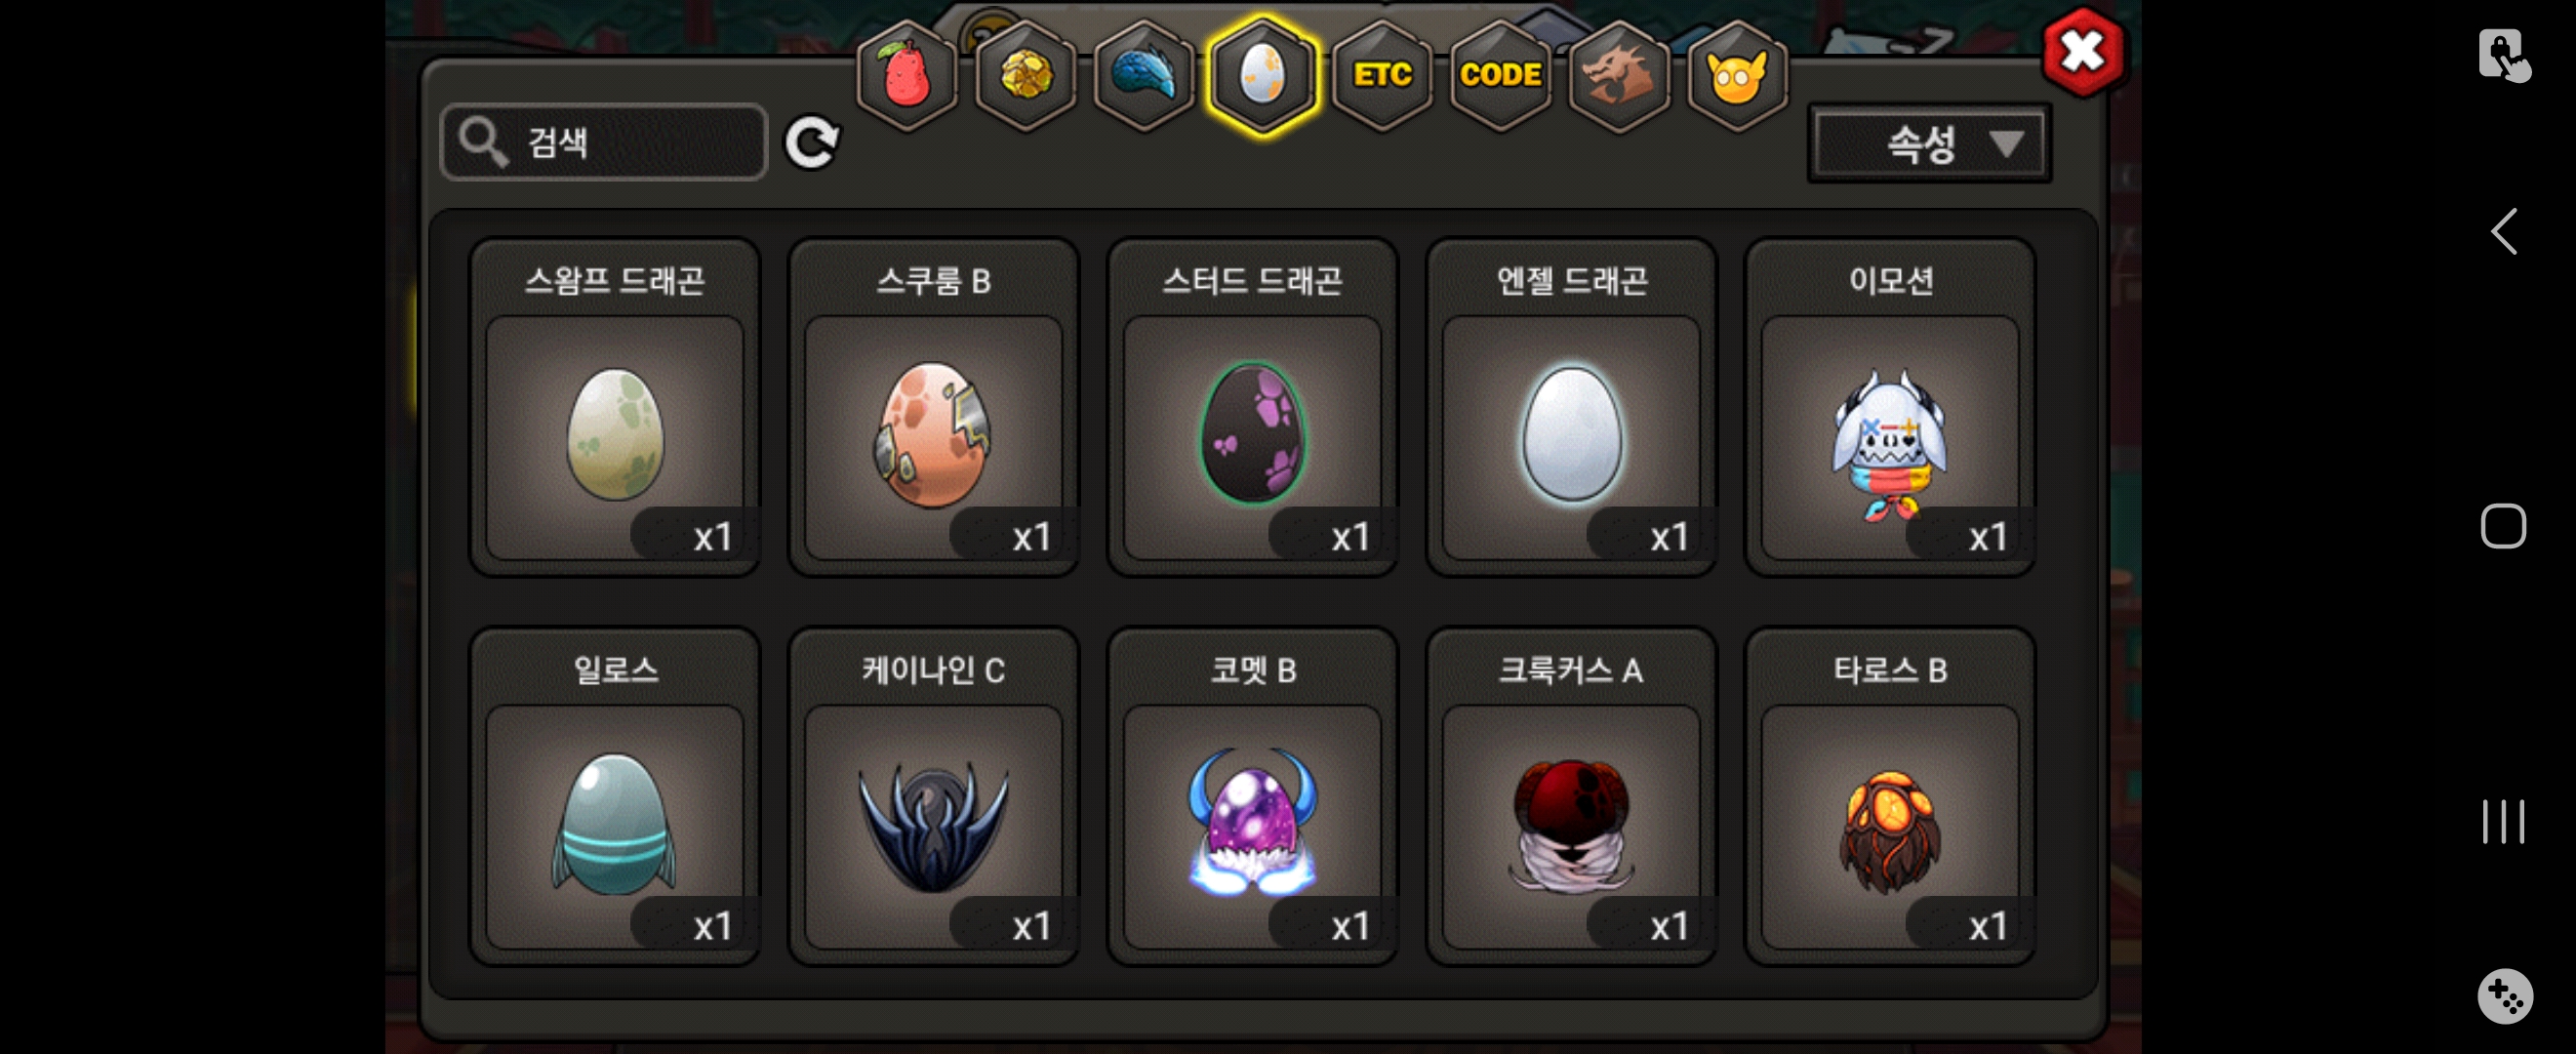Select the 스쿠룸 B cracked egg

(x=933, y=407)
